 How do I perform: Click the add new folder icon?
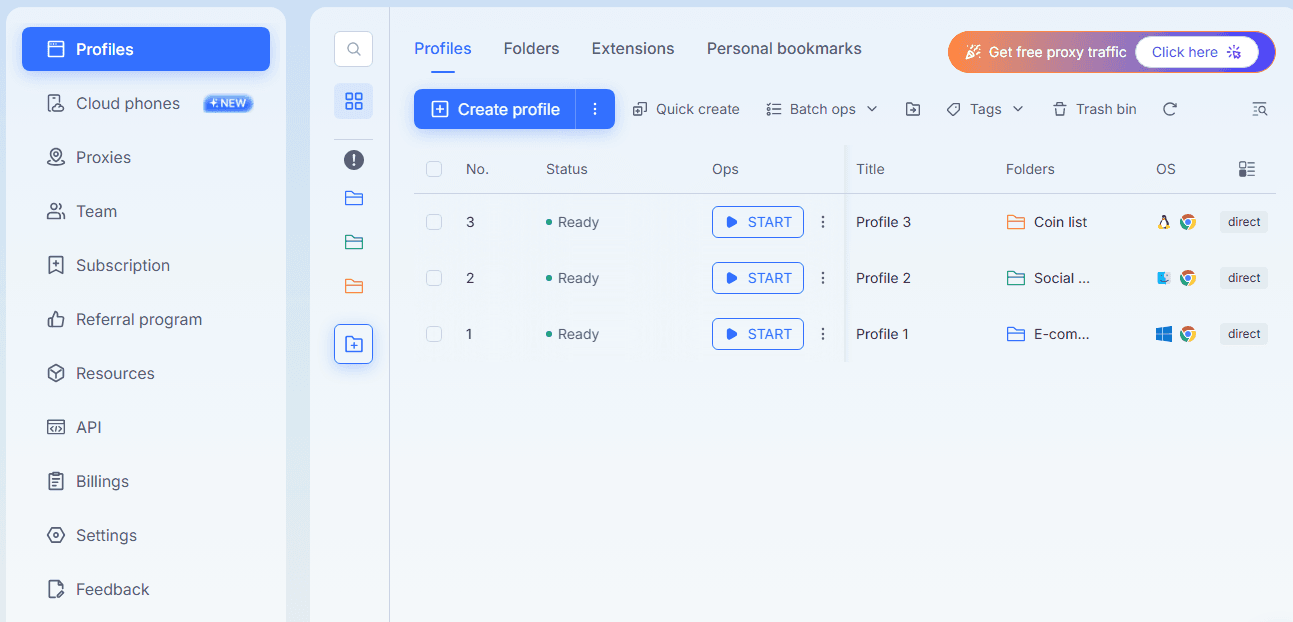(x=353, y=344)
